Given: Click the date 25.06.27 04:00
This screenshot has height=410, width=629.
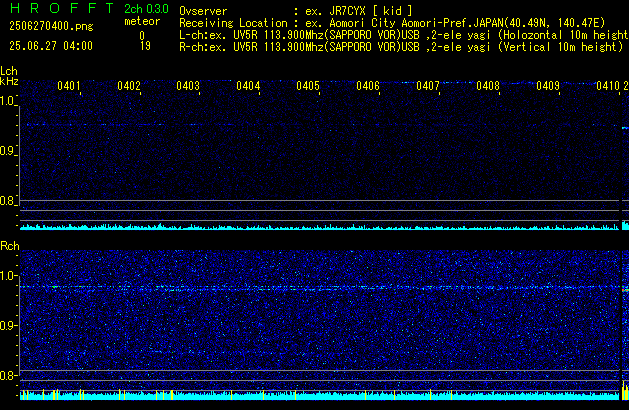Looking at the screenshot, I should point(51,46).
